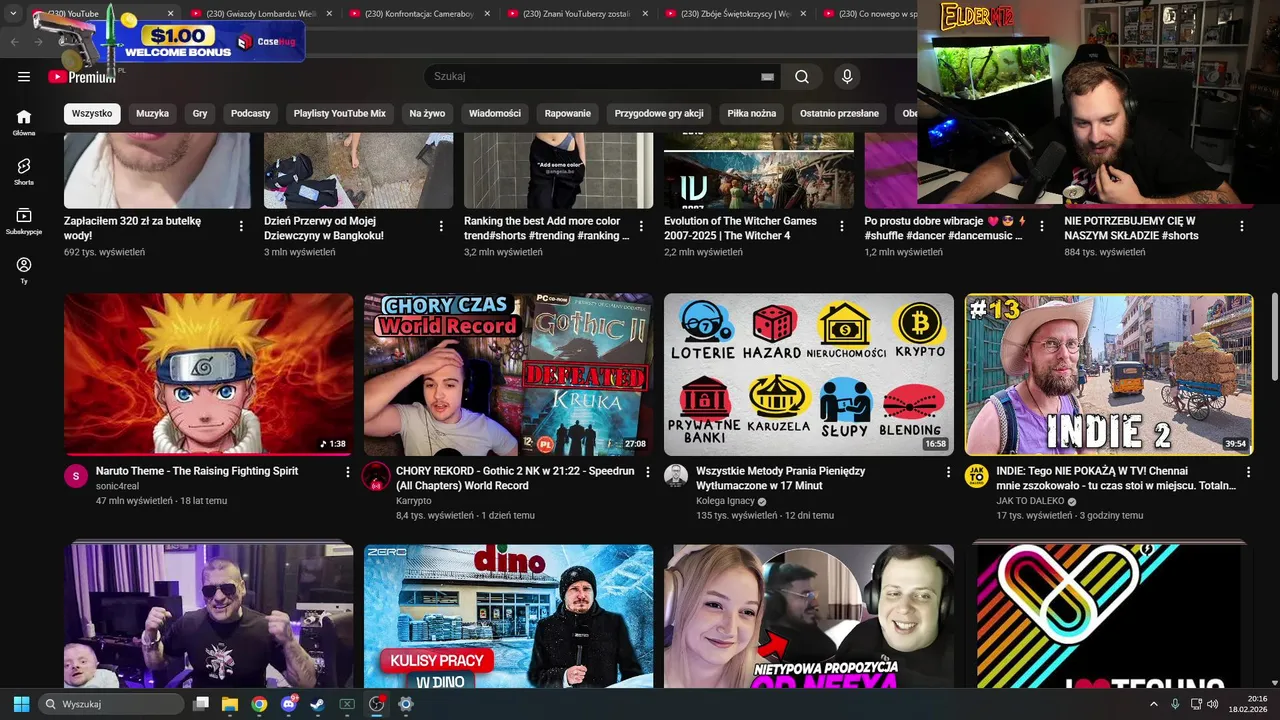The image size is (1280, 720).
Task: Select the Na żywo filter chip
Action: [x=427, y=114]
